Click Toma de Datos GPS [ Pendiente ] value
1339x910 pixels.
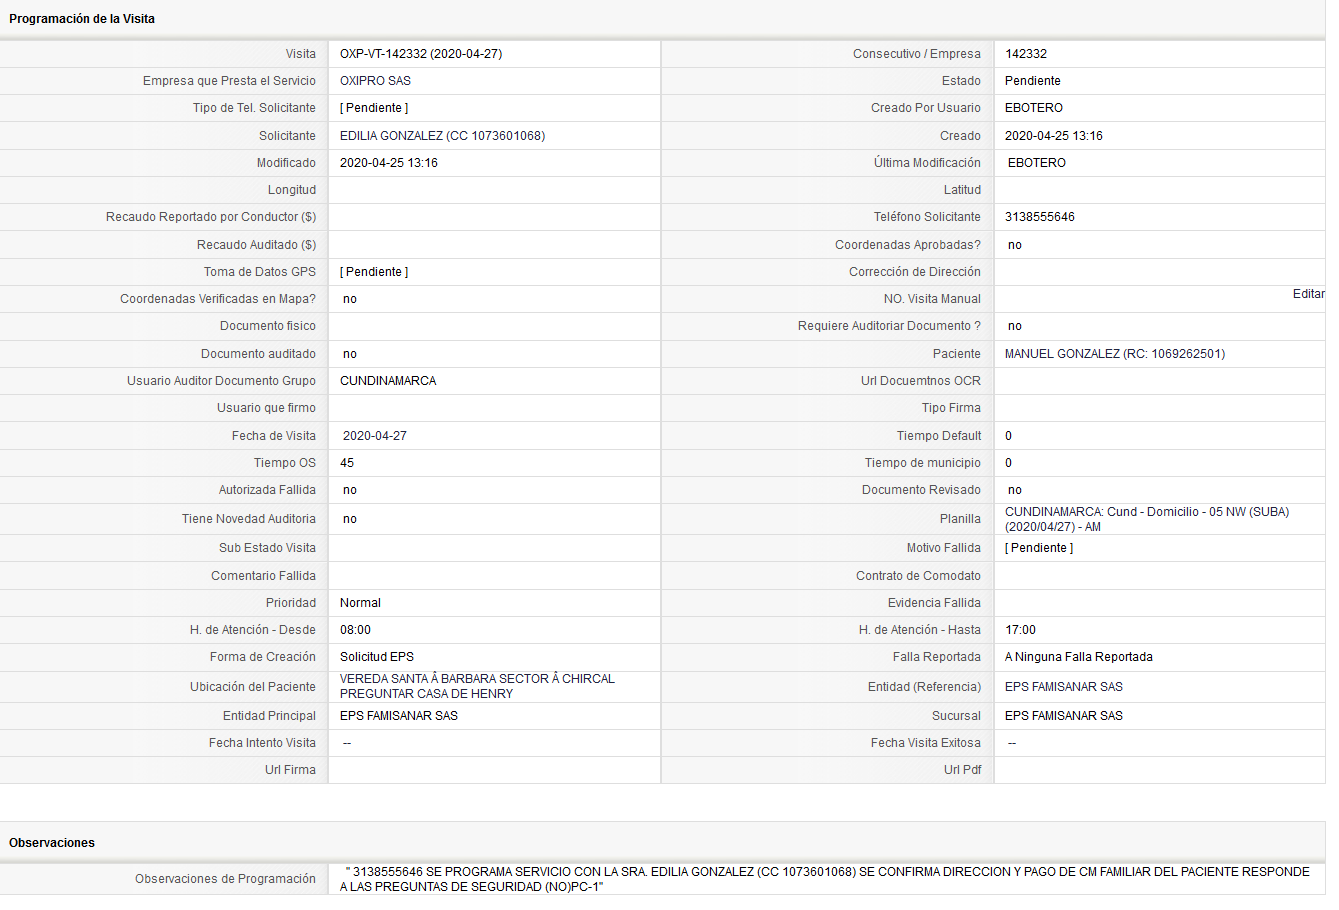click(374, 272)
